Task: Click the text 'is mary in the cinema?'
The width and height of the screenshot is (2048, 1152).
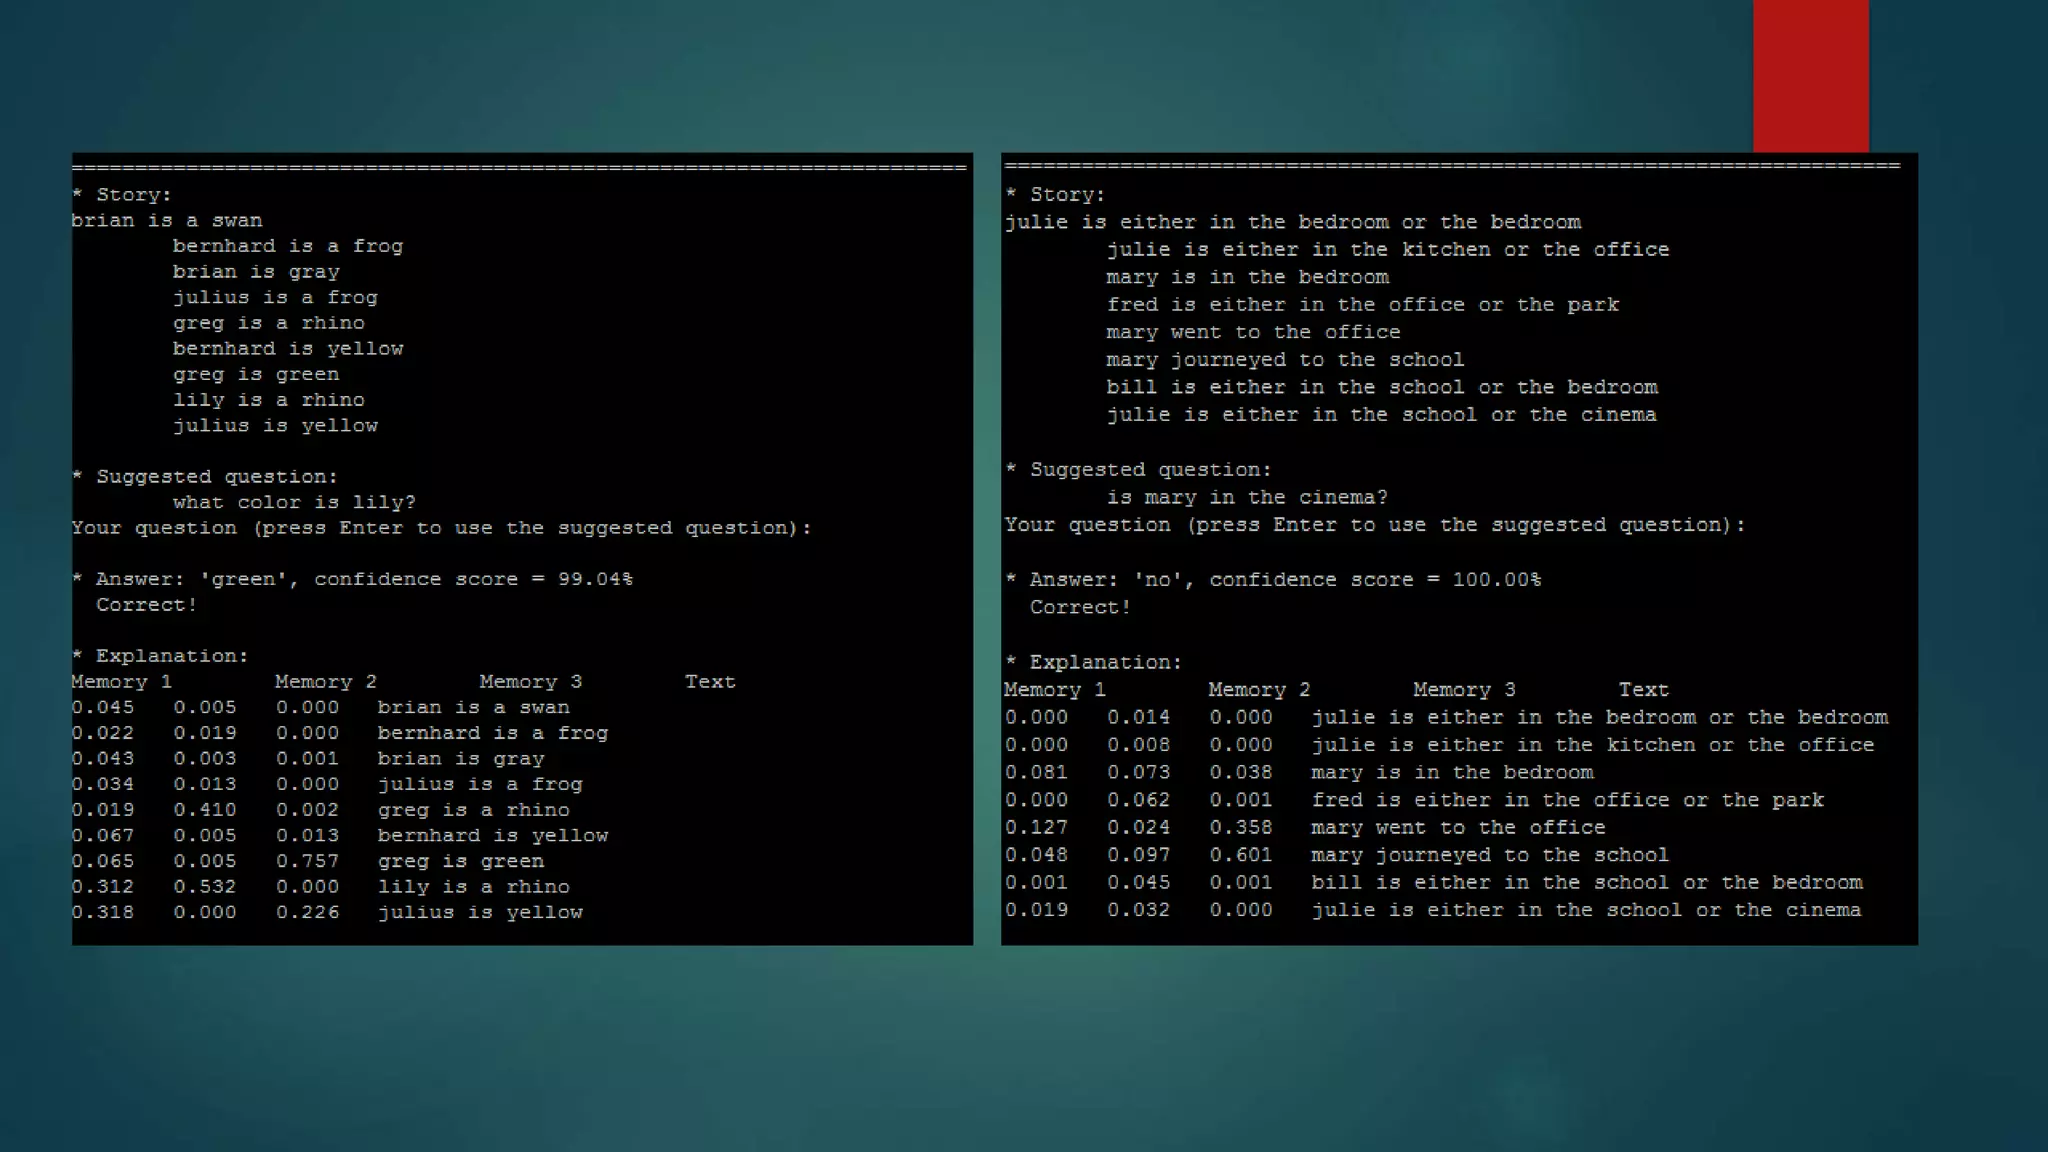Action: [x=1246, y=497]
